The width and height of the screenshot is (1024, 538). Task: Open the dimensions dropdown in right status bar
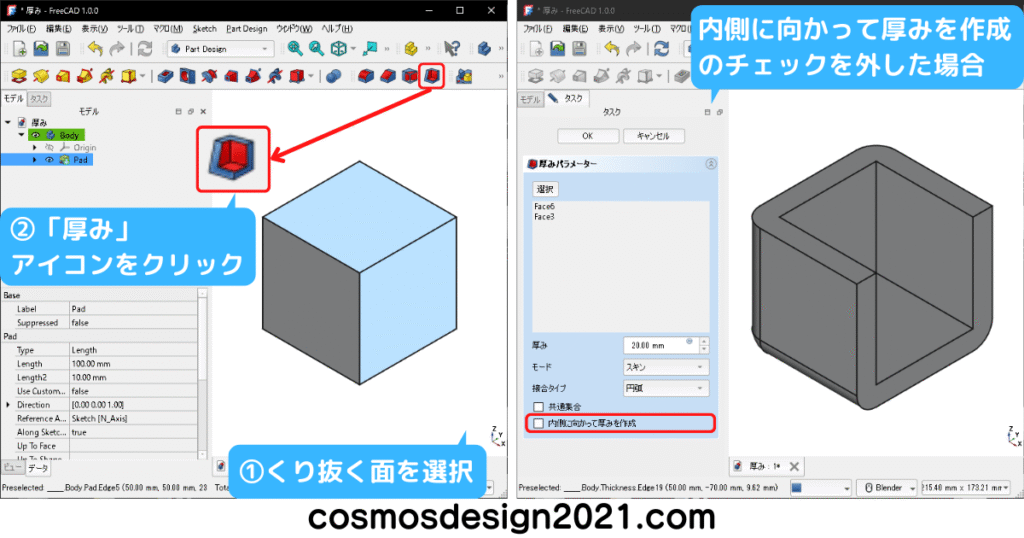(x=966, y=488)
